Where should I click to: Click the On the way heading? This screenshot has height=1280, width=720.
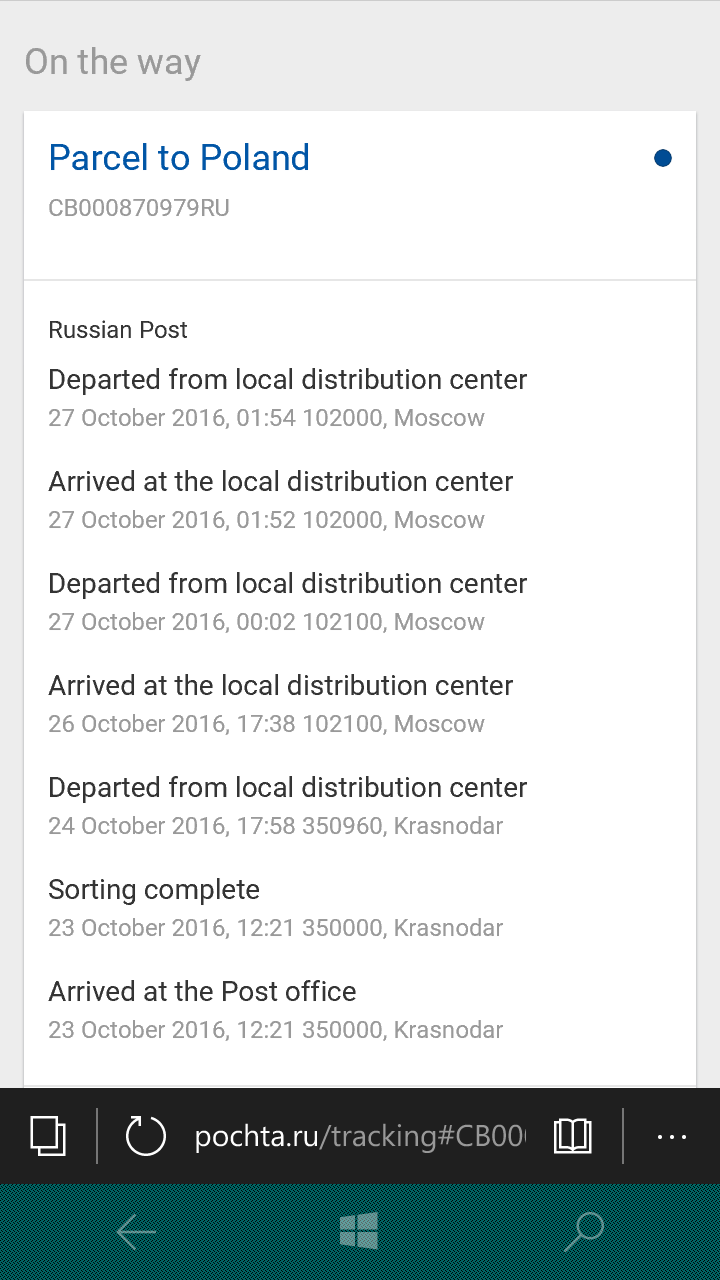pyautogui.click(x=113, y=62)
